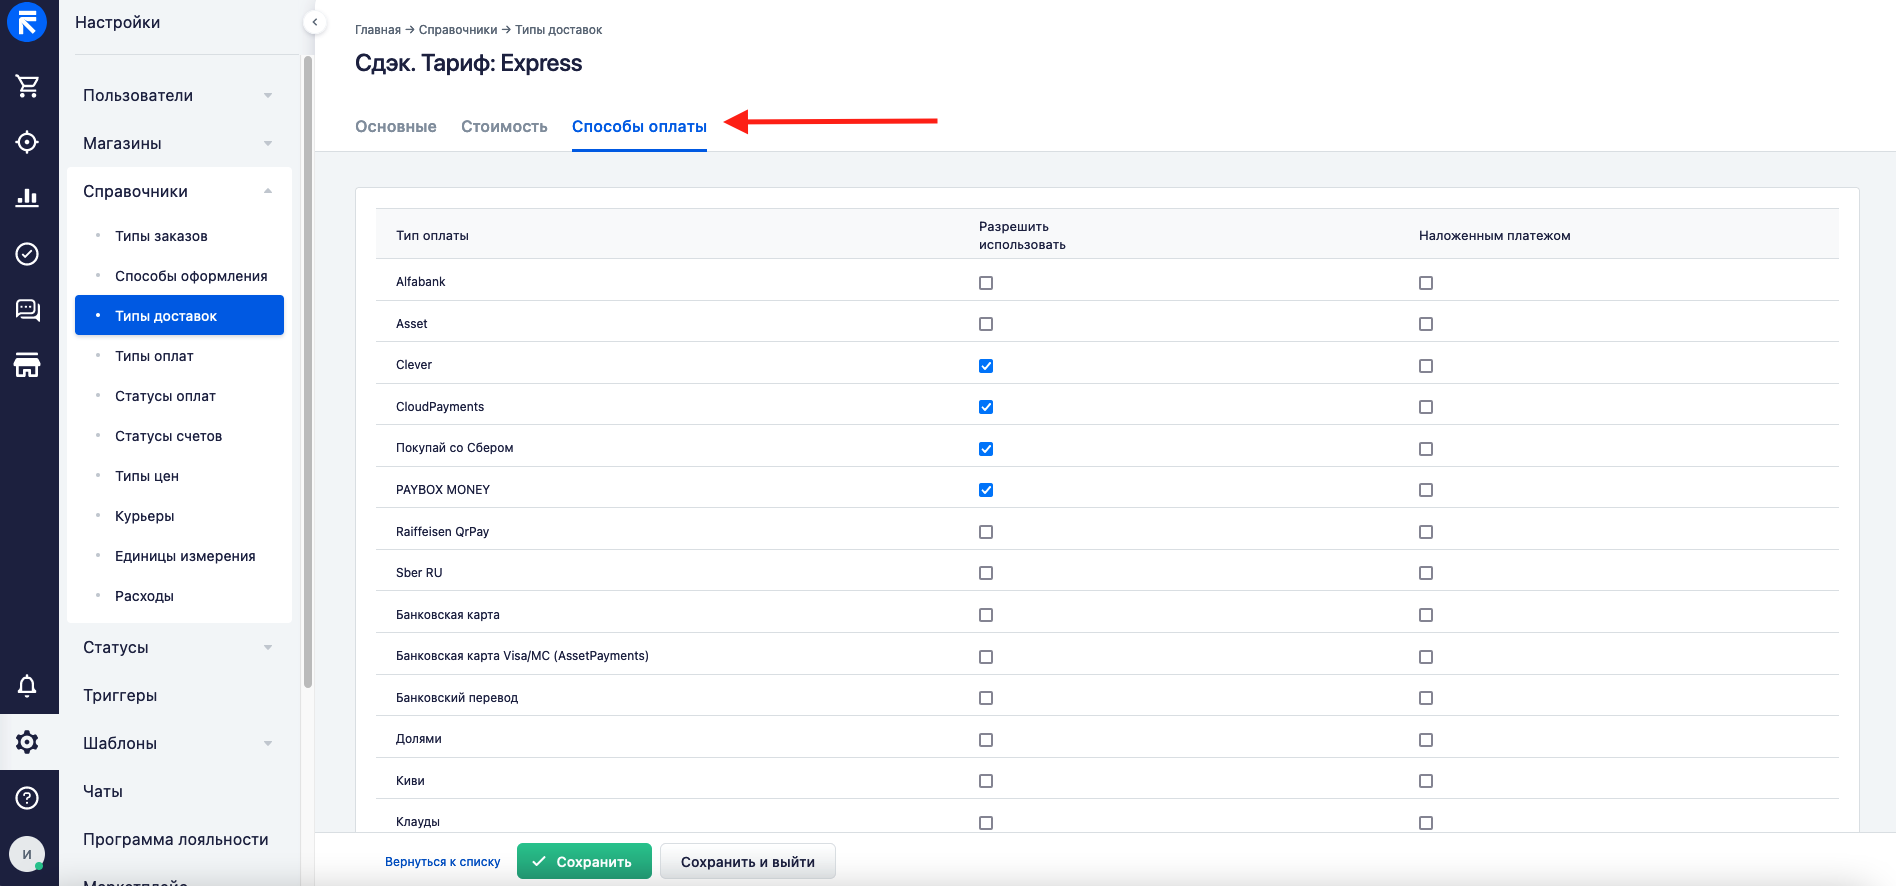The image size is (1896, 886).
Task: Enable Долями allow-use checkbox
Action: [986, 740]
